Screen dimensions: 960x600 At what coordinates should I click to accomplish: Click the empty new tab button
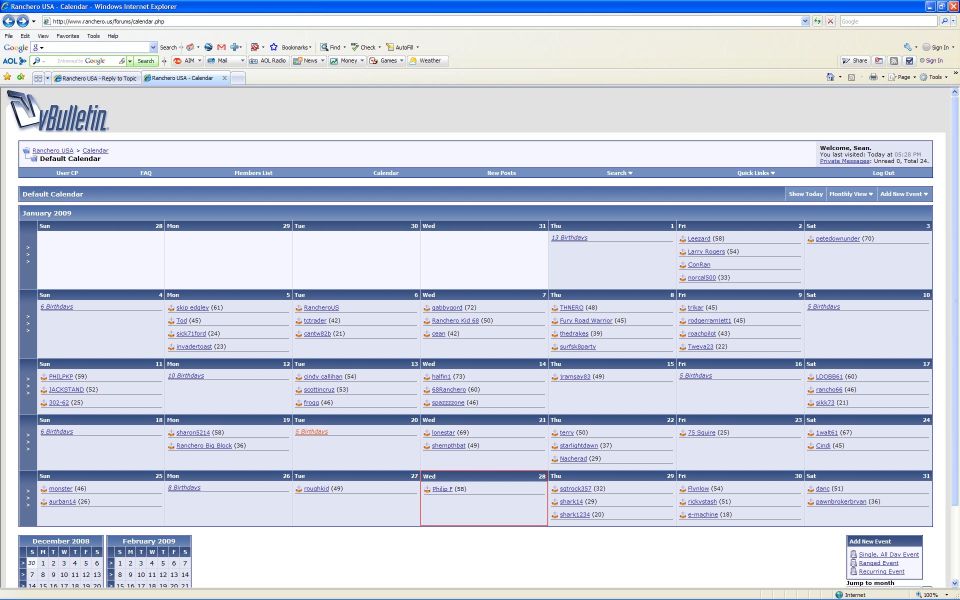(239, 78)
